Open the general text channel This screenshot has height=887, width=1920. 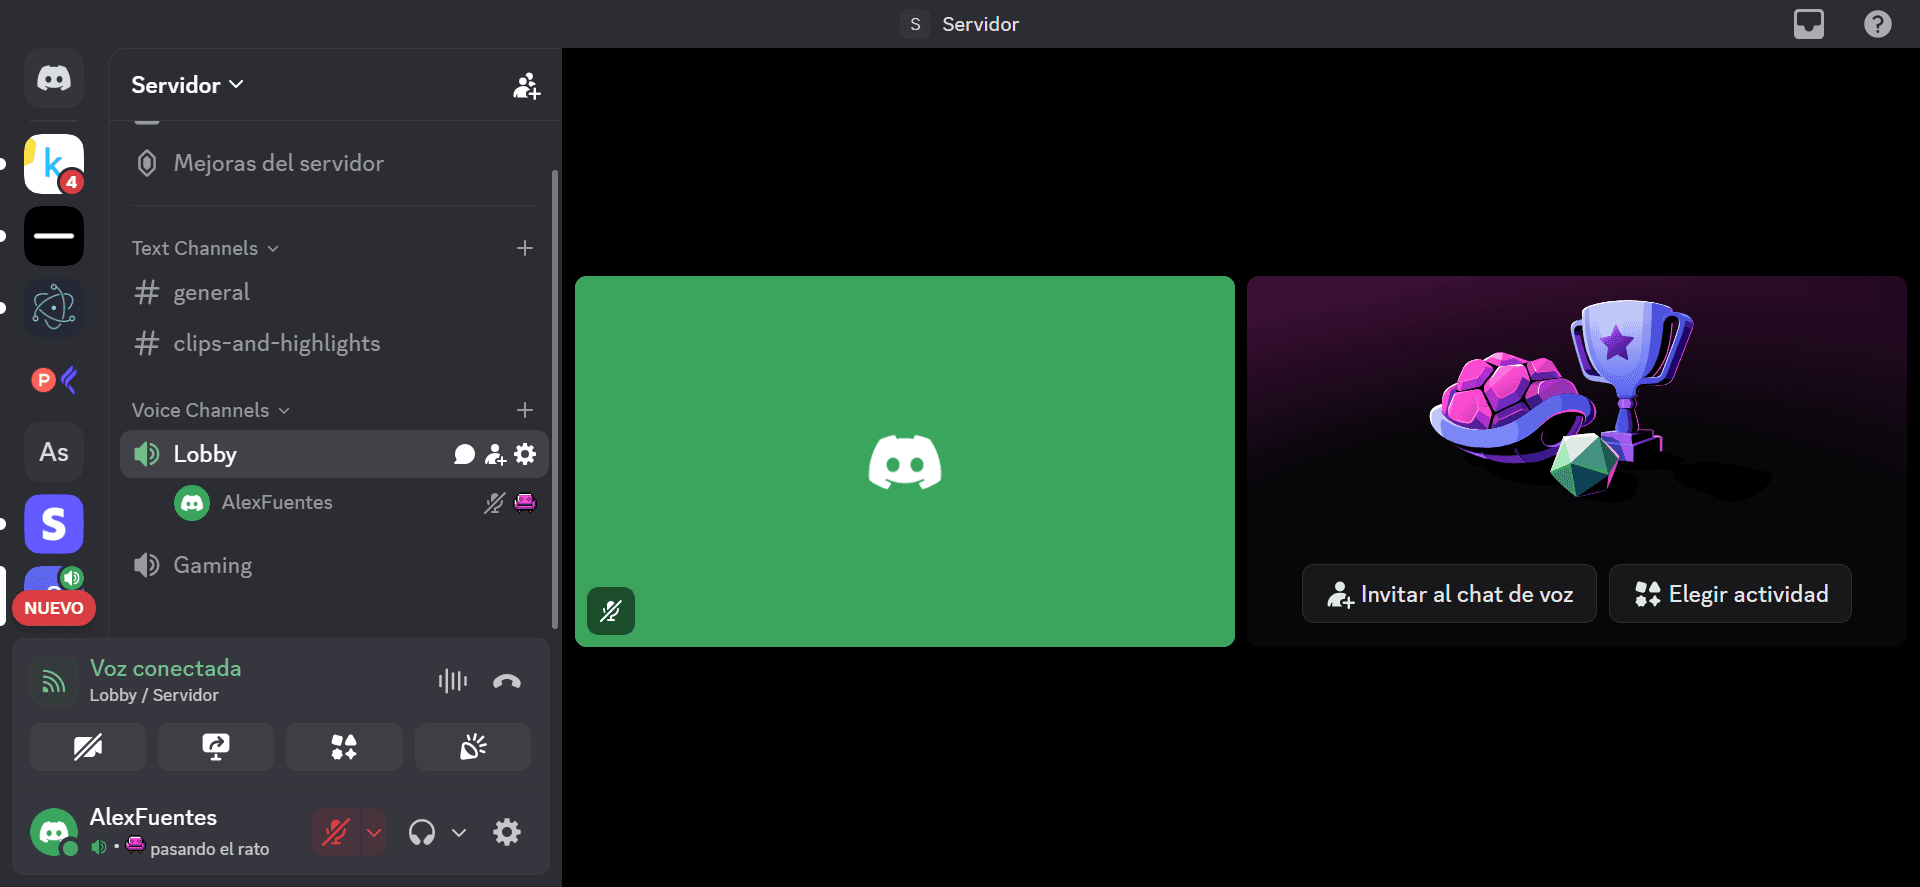pos(334,292)
